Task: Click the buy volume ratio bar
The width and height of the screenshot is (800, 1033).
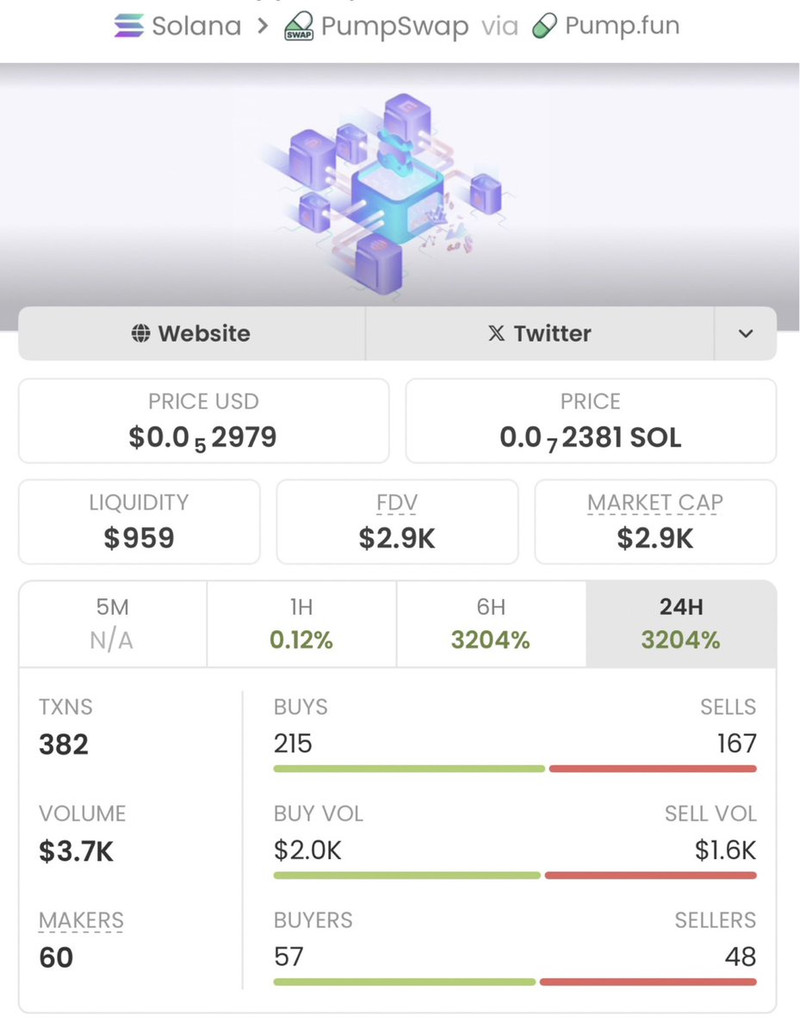Action: (x=514, y=875)
